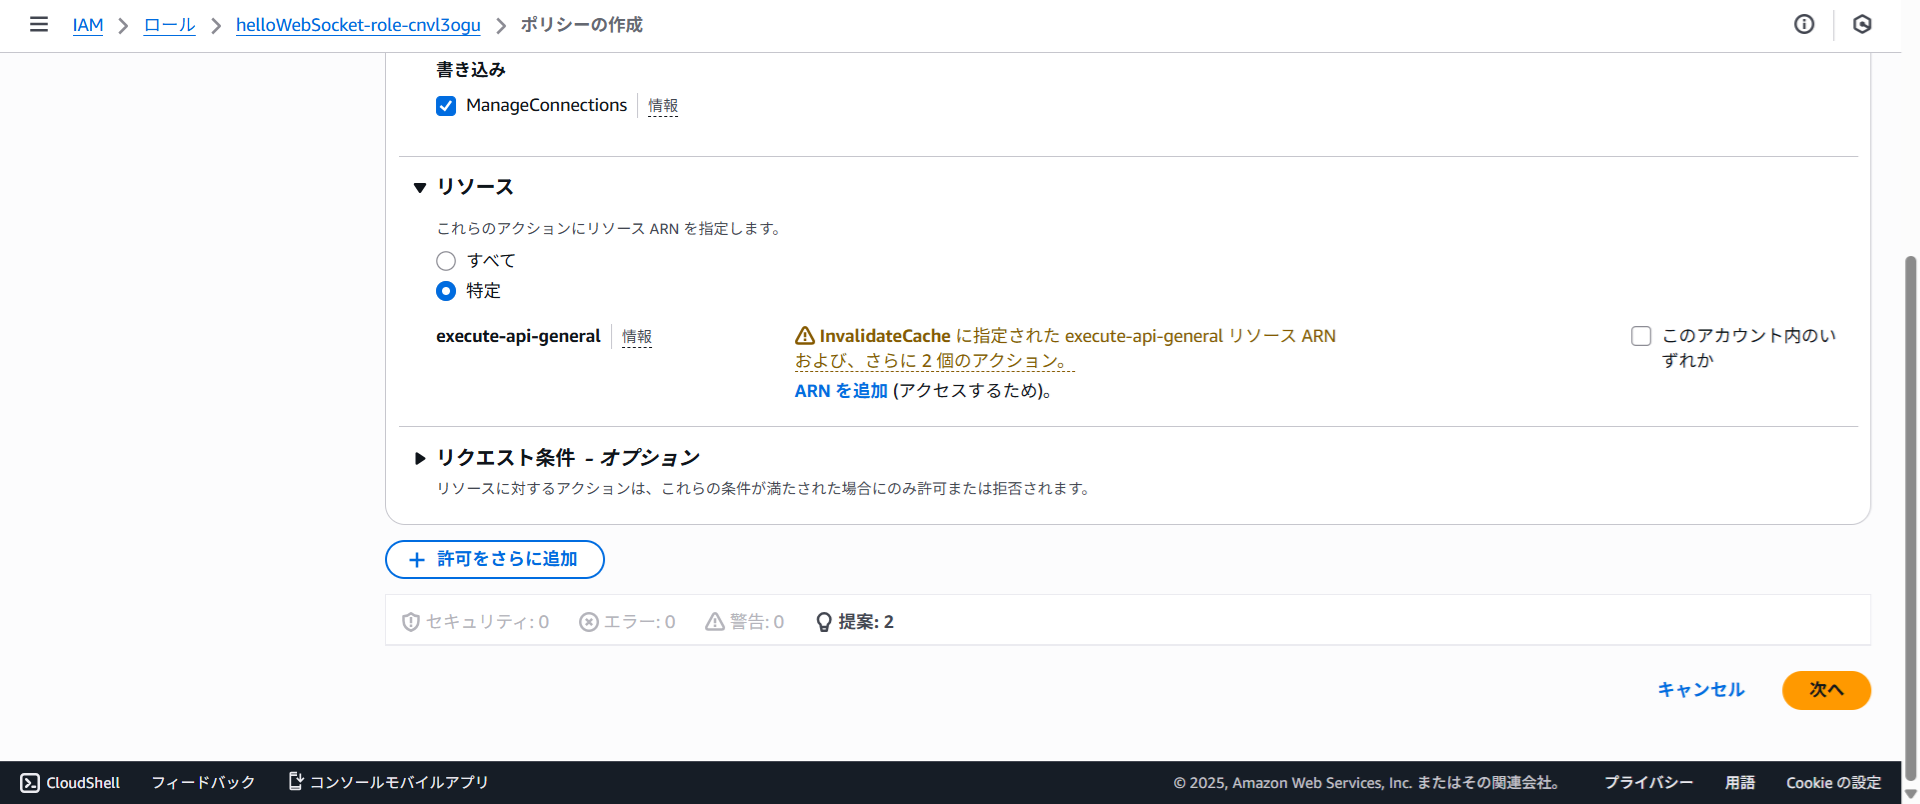Click the page vertical scrollbar
The width and height of the screenshot is (1920, 804).
[1910, 500]
